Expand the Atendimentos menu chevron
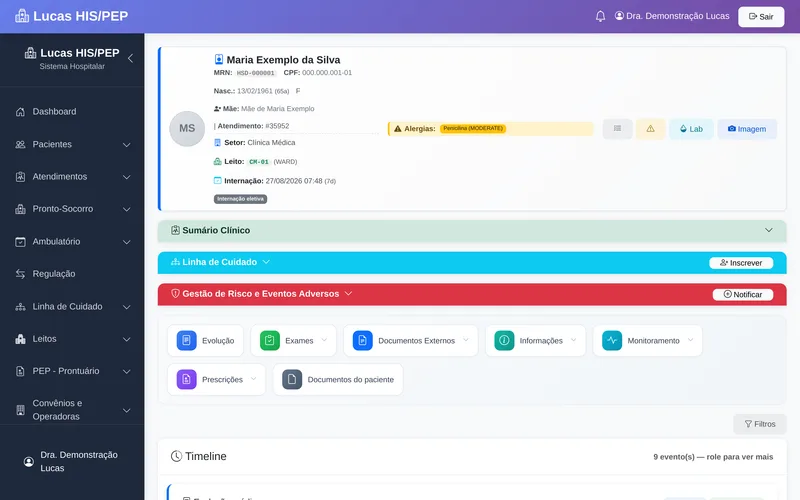The image size is (800, 500). click(127, 177)
